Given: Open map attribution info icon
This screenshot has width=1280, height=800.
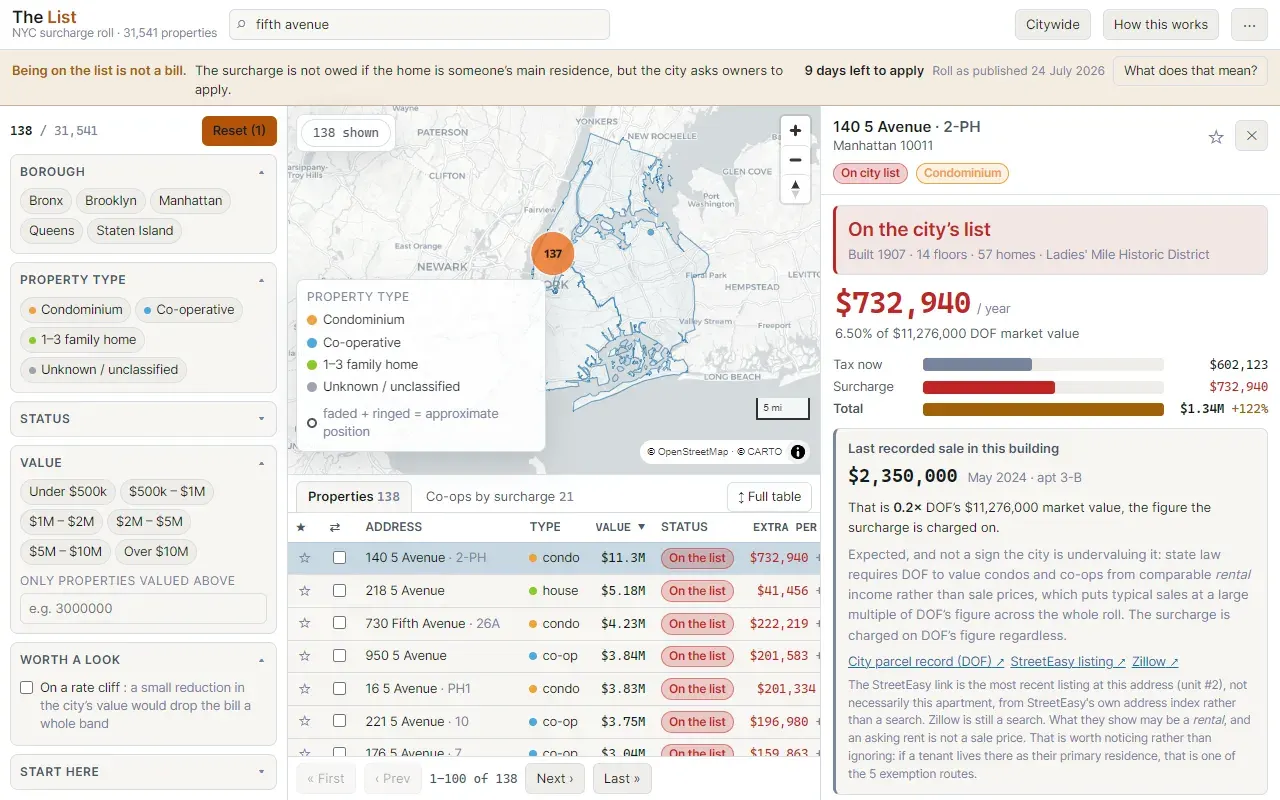Looking at the screenshot, I should click(798, 452).
